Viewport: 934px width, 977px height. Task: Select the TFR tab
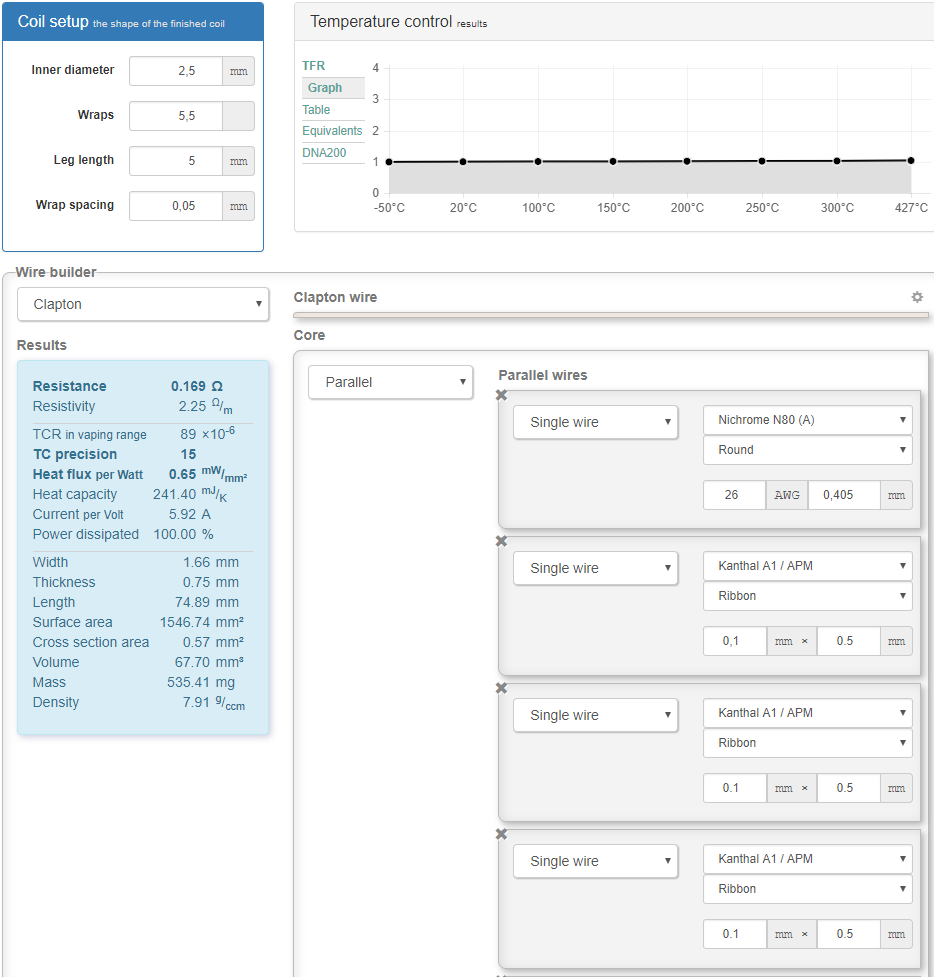[x=314, y=66]
